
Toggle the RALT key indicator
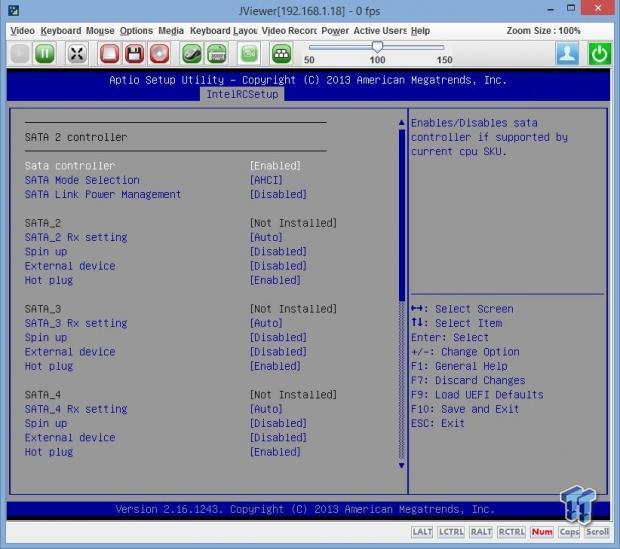[x=481, y=532]
